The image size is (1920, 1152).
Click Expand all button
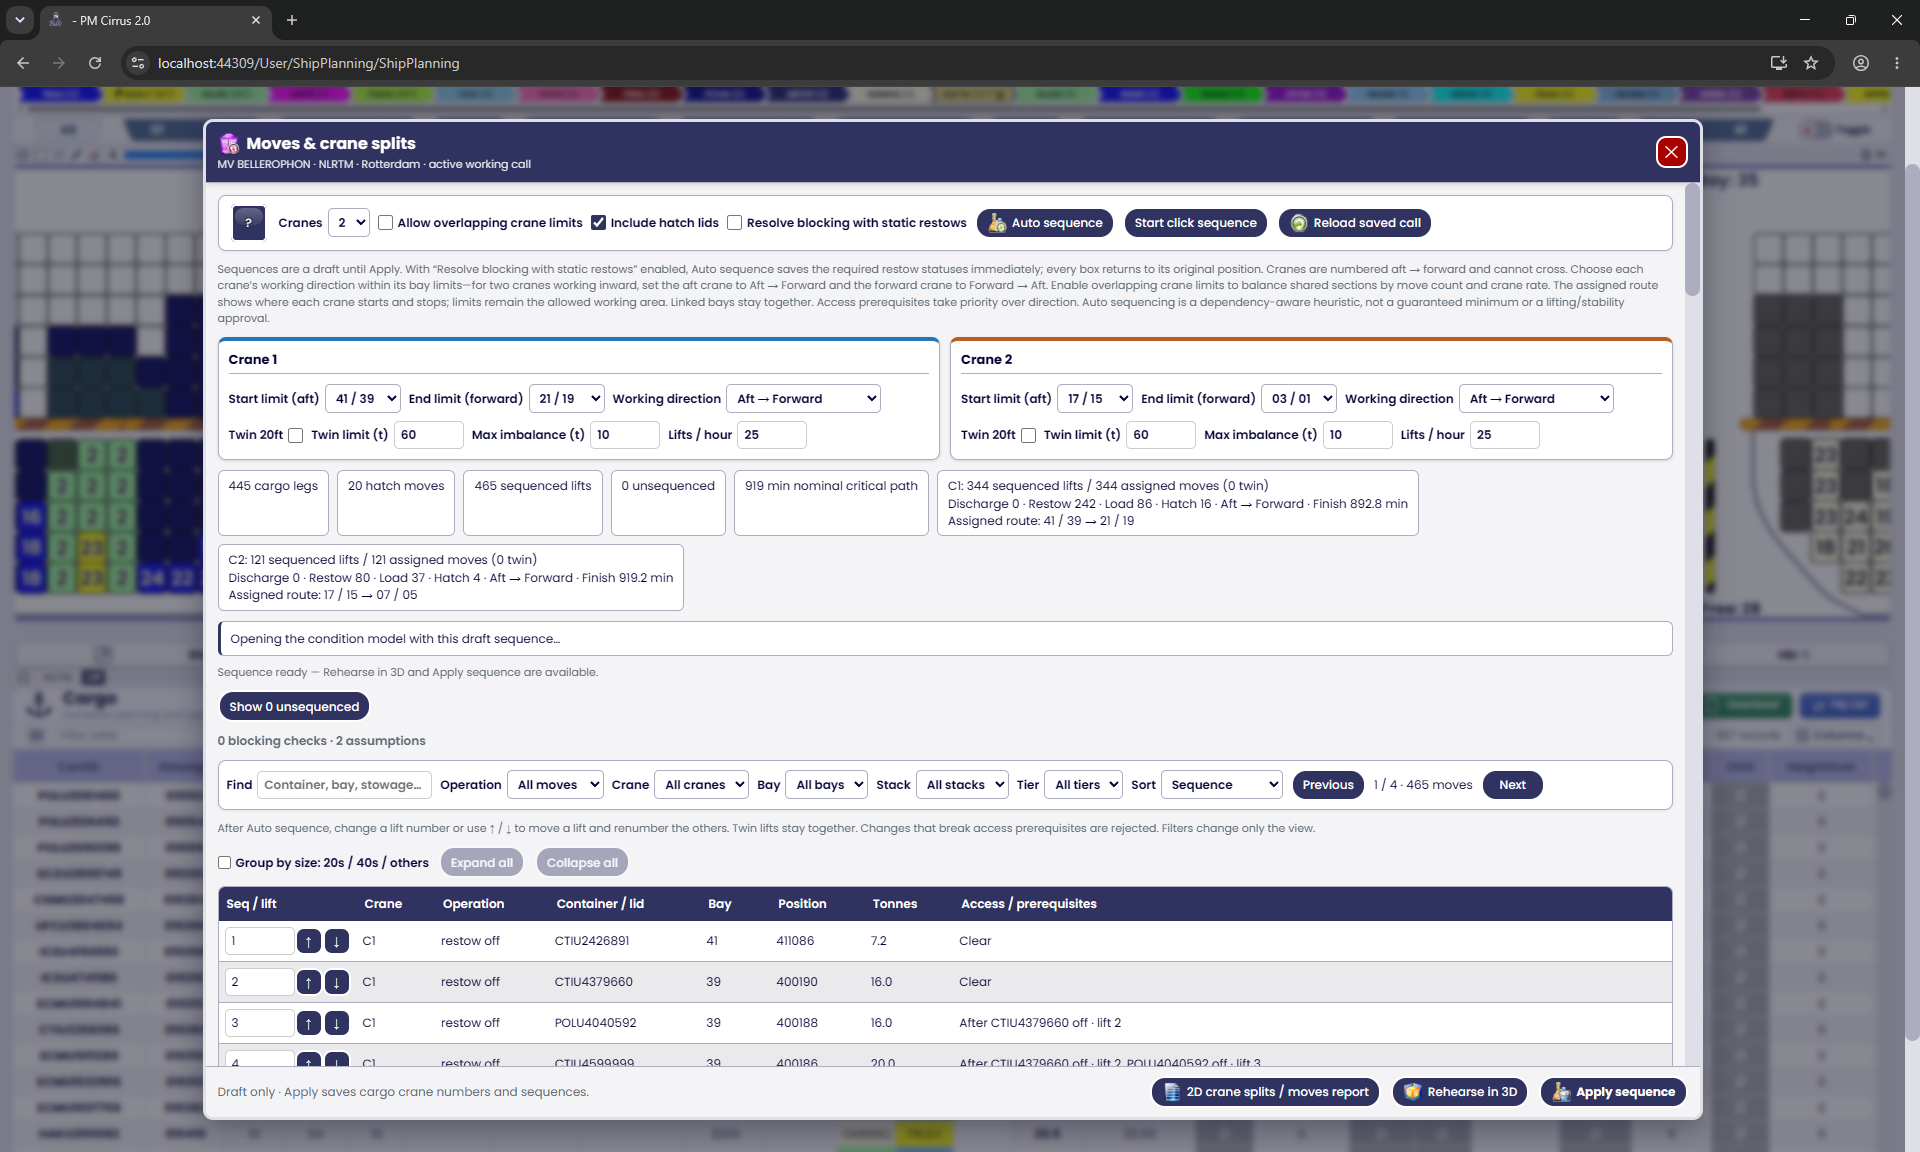[x=481, y=863]
